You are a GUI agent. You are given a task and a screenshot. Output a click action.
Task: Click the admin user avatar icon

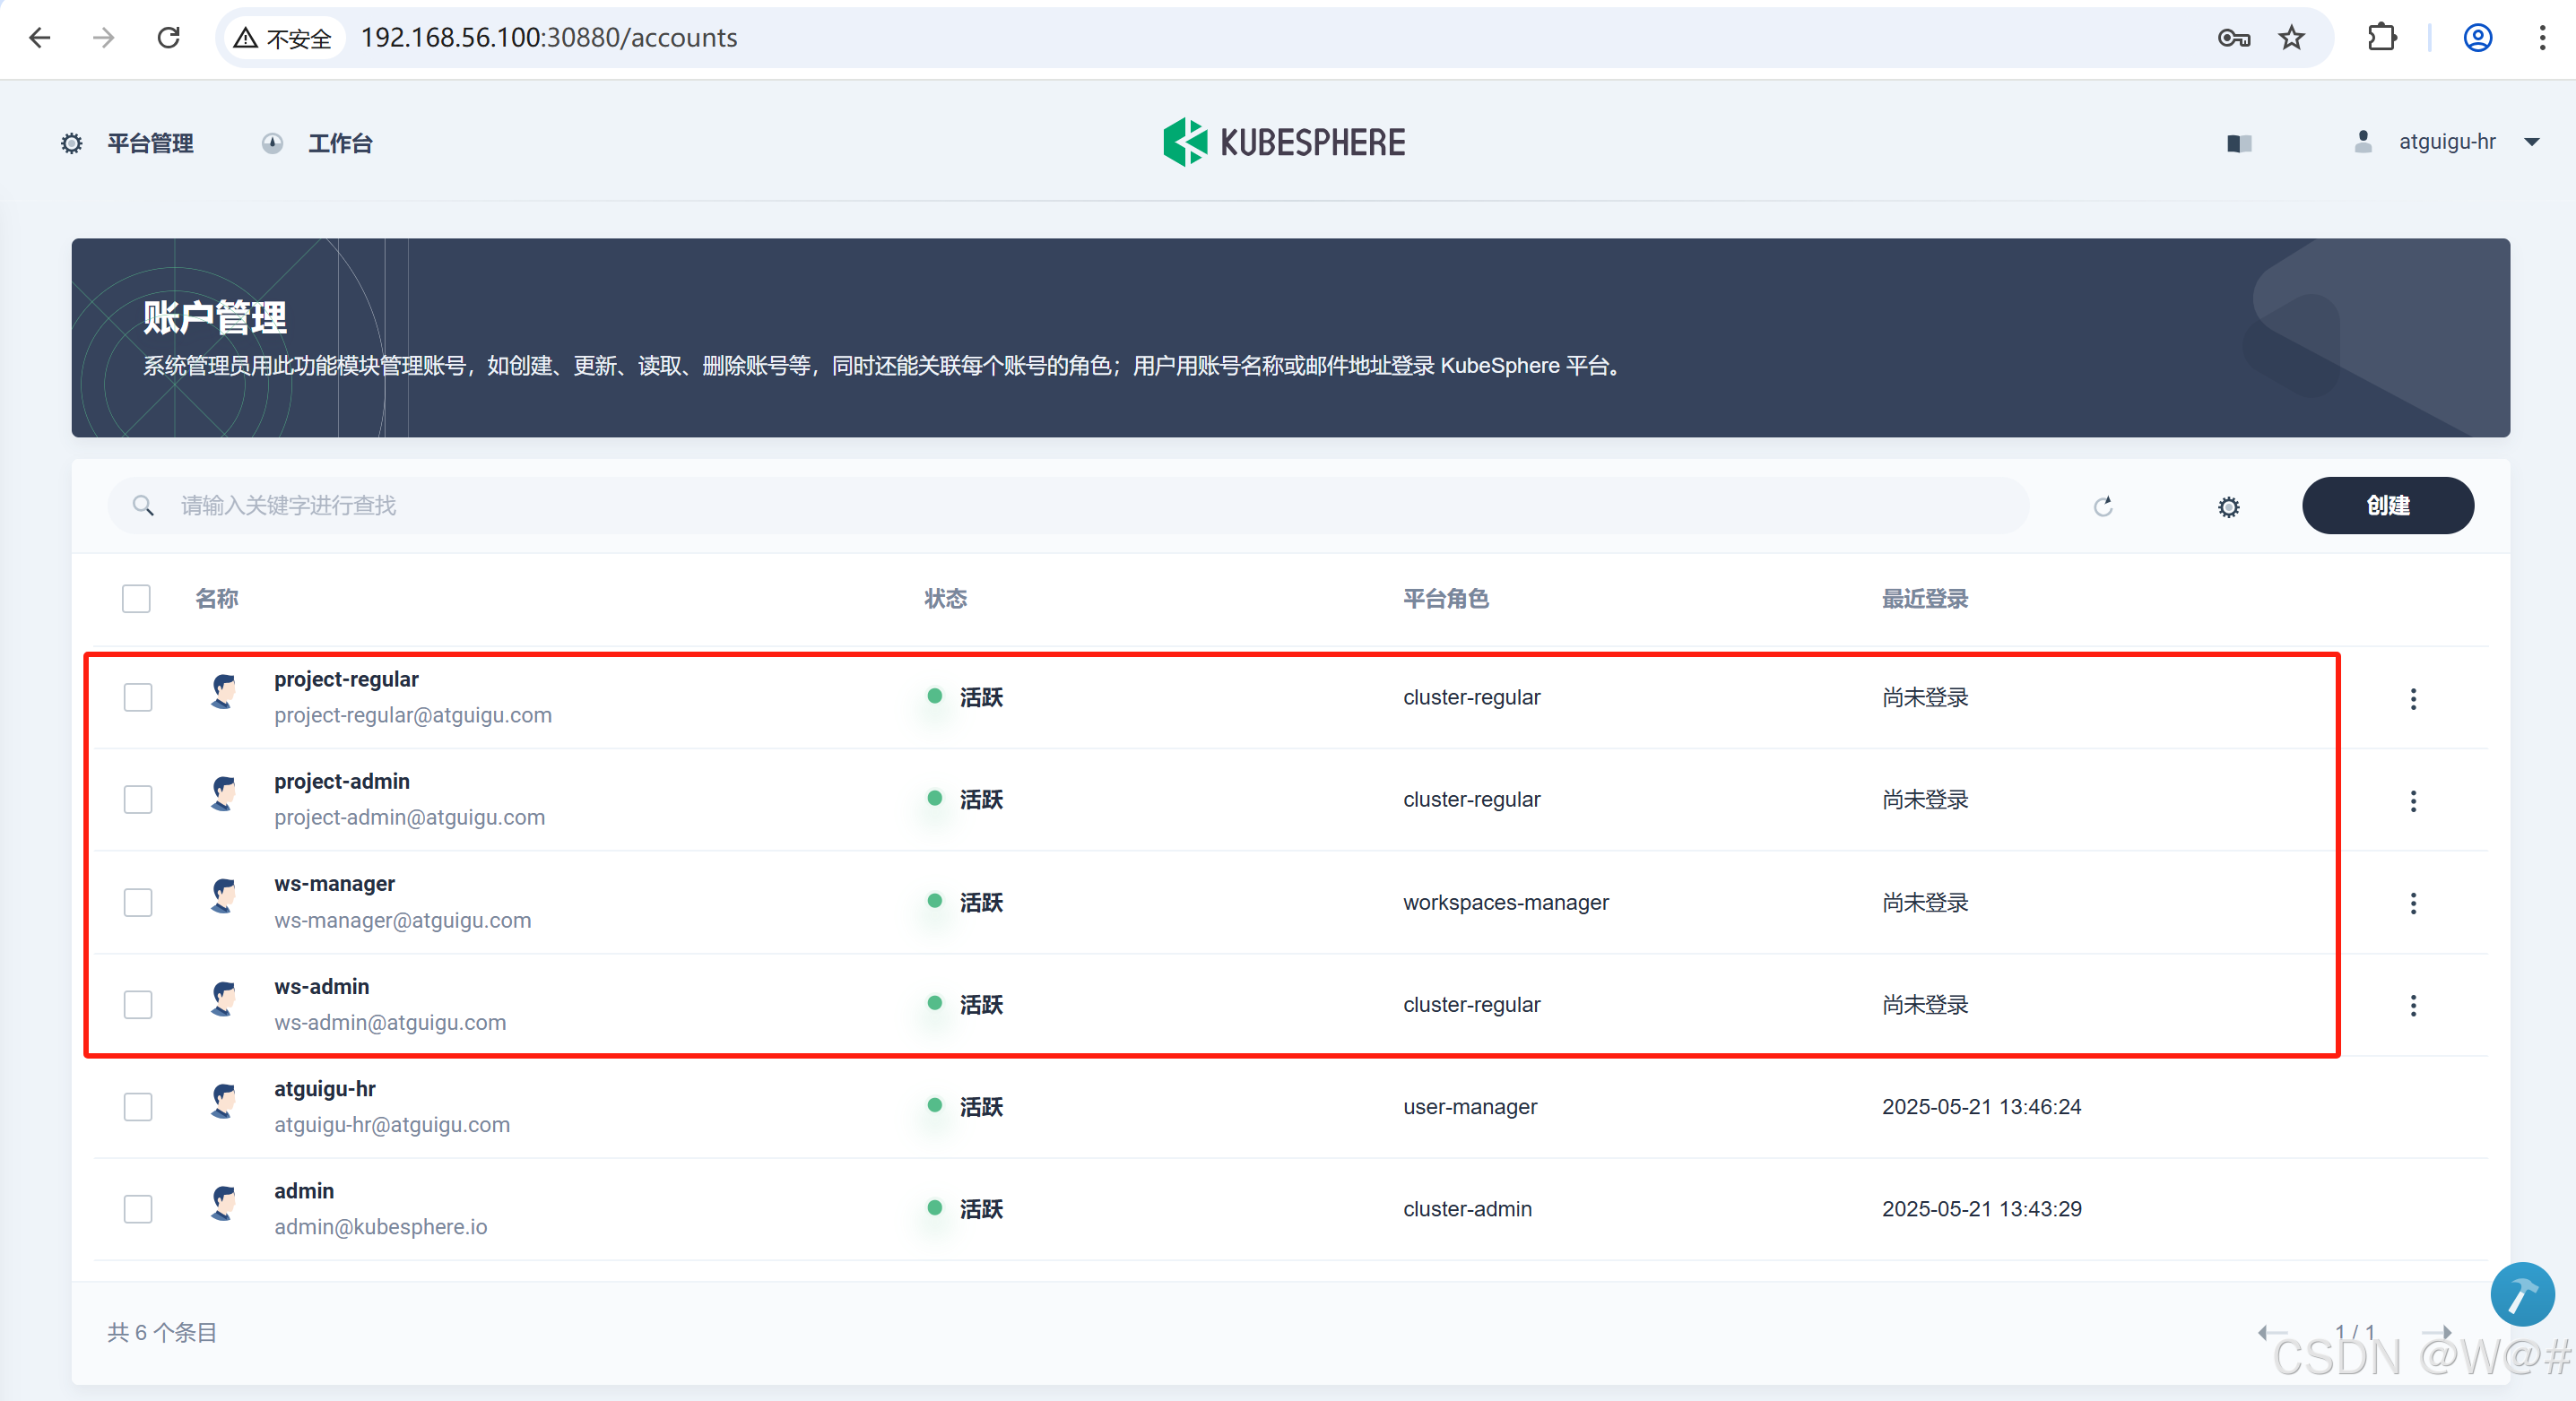(224, 1202)
